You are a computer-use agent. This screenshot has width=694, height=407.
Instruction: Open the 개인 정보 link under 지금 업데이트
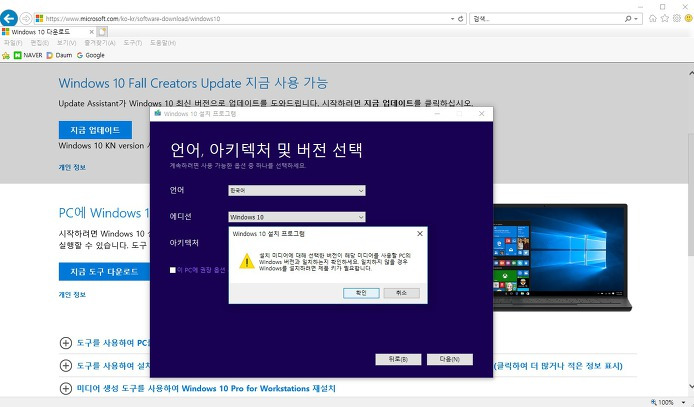tap(72, 167)
